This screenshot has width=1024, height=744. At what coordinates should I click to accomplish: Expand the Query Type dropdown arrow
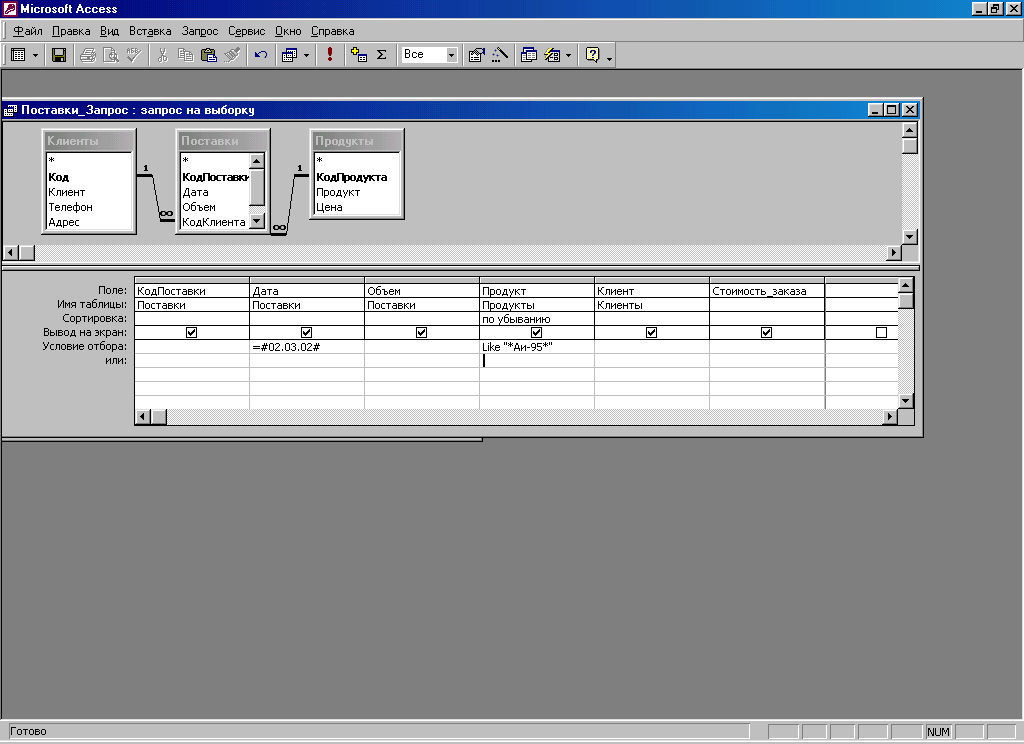pyautogui.click(x=306, y=56)
